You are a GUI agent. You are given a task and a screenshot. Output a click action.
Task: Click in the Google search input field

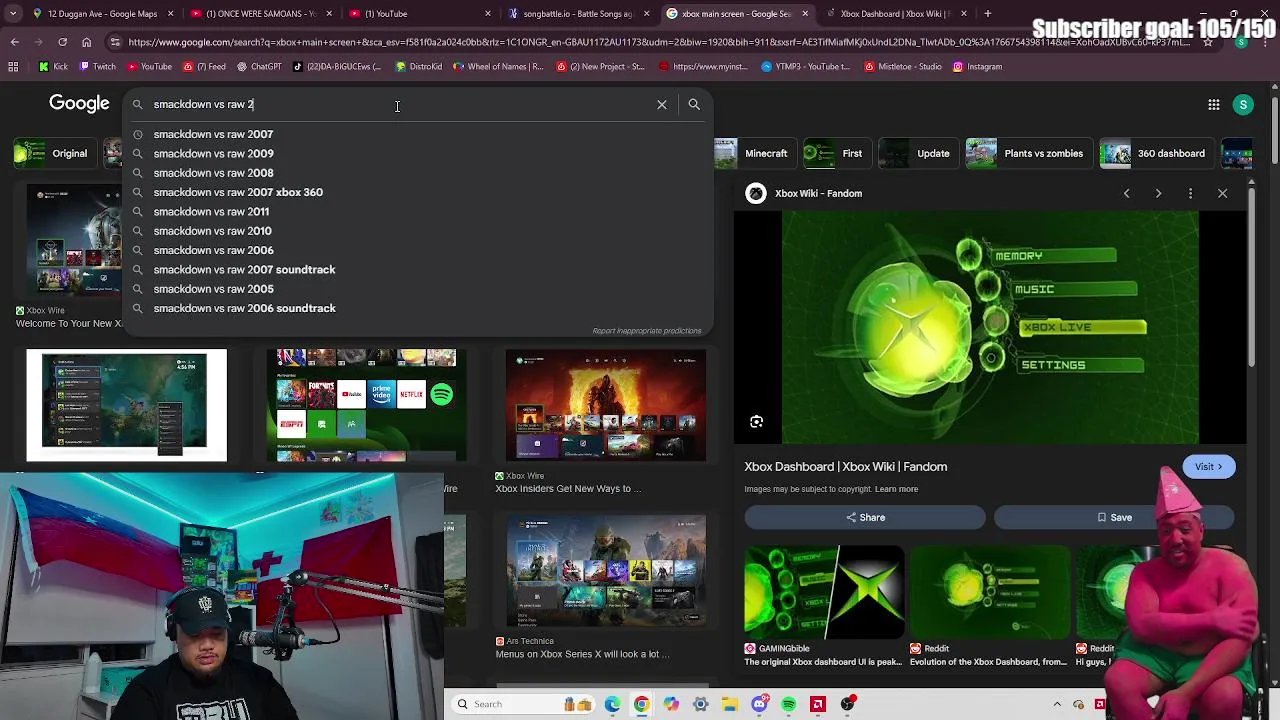pos(398,104)
